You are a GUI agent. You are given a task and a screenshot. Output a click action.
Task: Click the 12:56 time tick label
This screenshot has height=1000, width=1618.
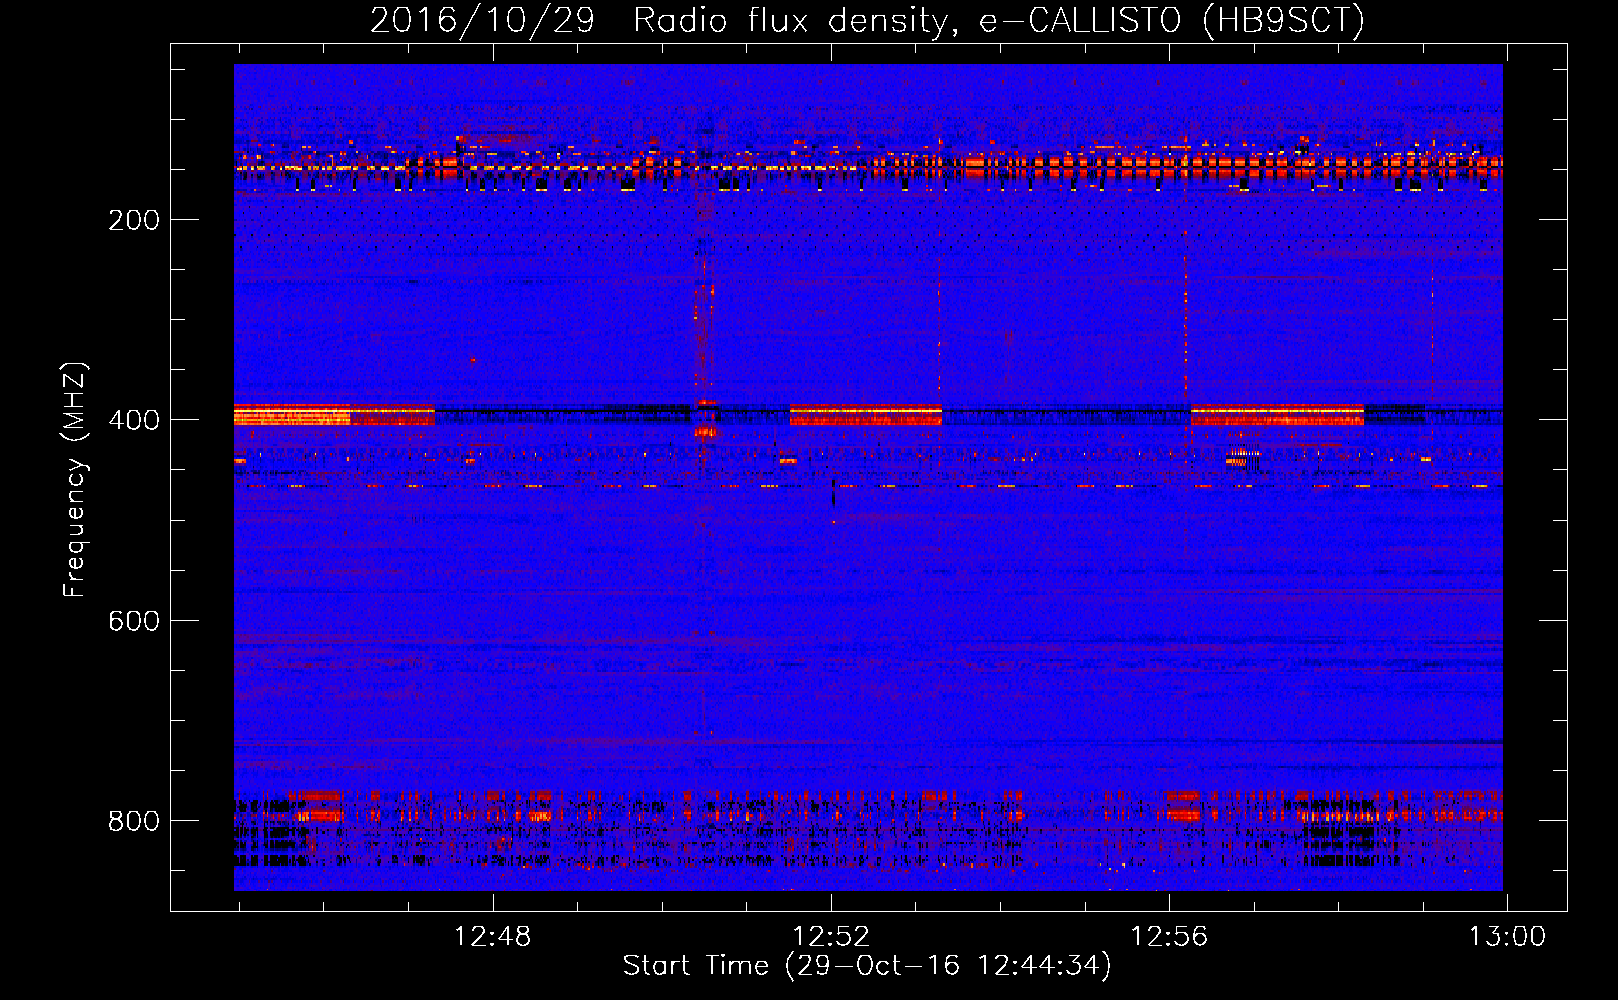tap(1169, 937)
